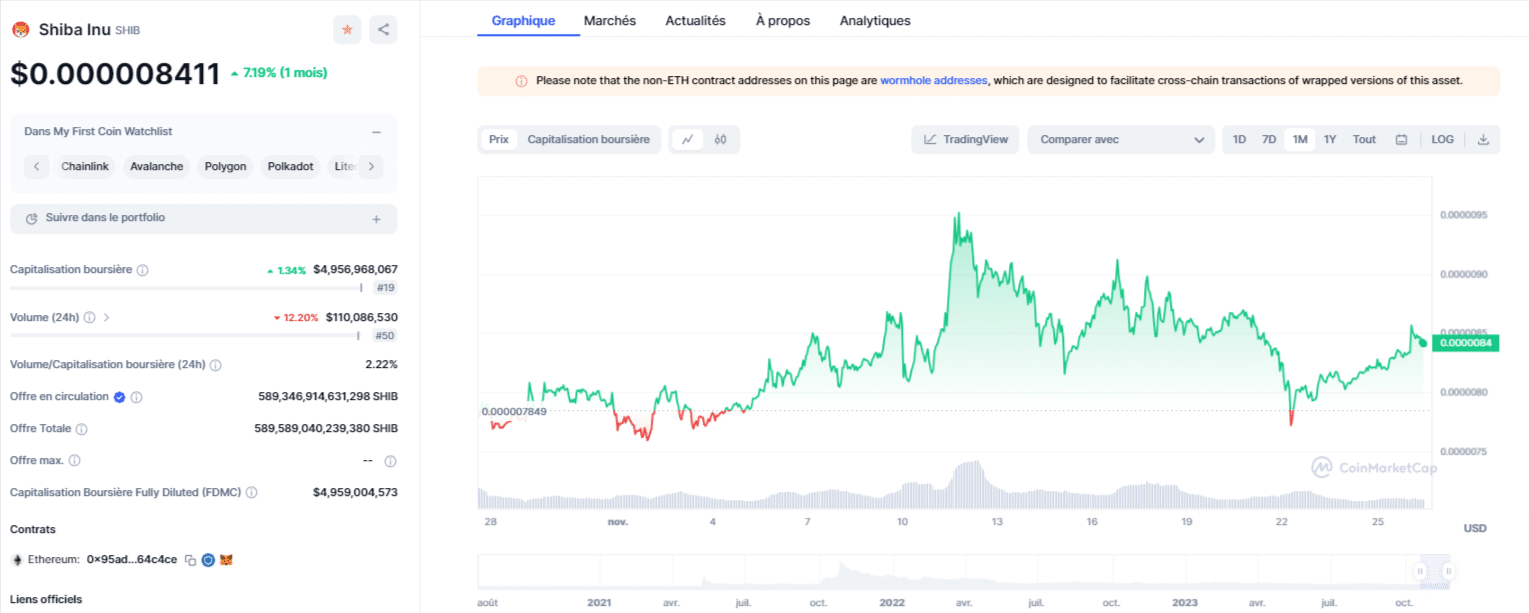Switch chart to Prix view
This screenshot has width=1529, height=613.
[498, 140]
